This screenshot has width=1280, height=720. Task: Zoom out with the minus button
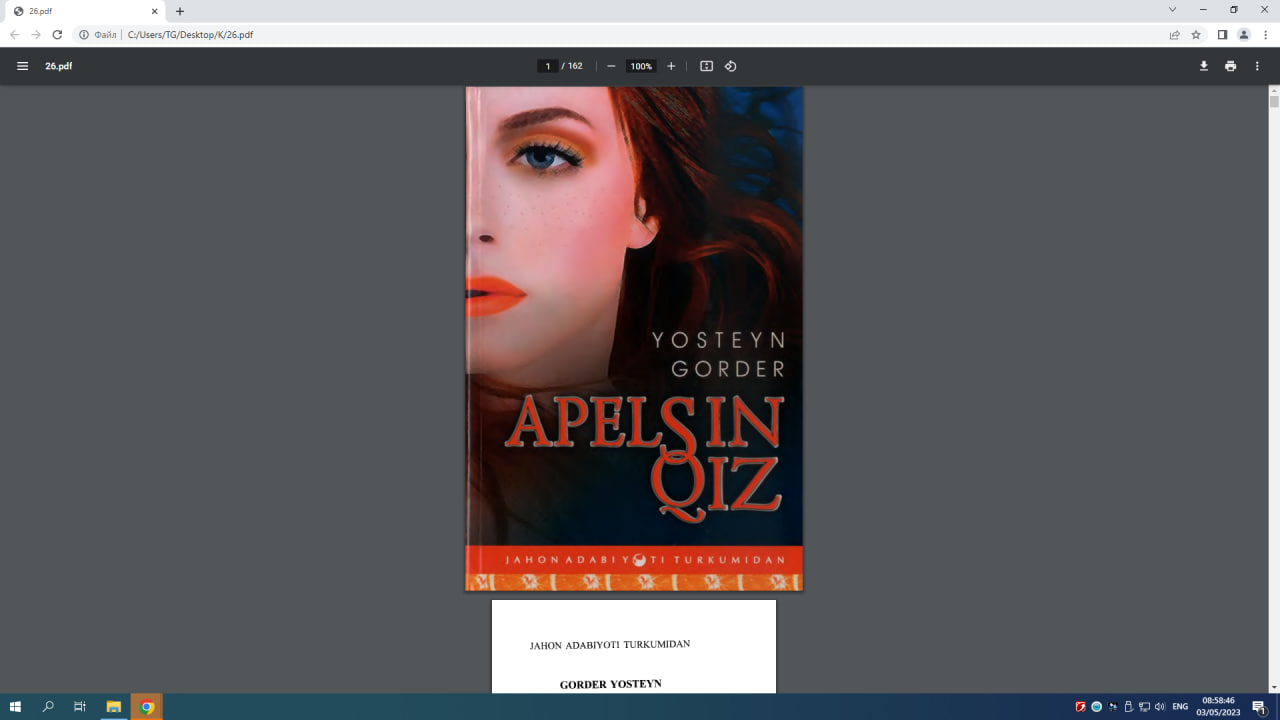click(611, 66)
